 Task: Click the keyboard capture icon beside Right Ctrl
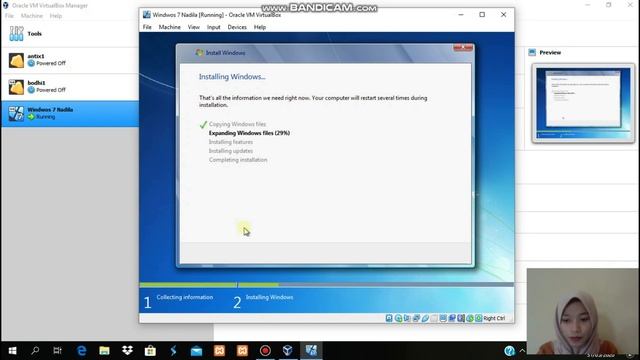click(x=479, y=318)
